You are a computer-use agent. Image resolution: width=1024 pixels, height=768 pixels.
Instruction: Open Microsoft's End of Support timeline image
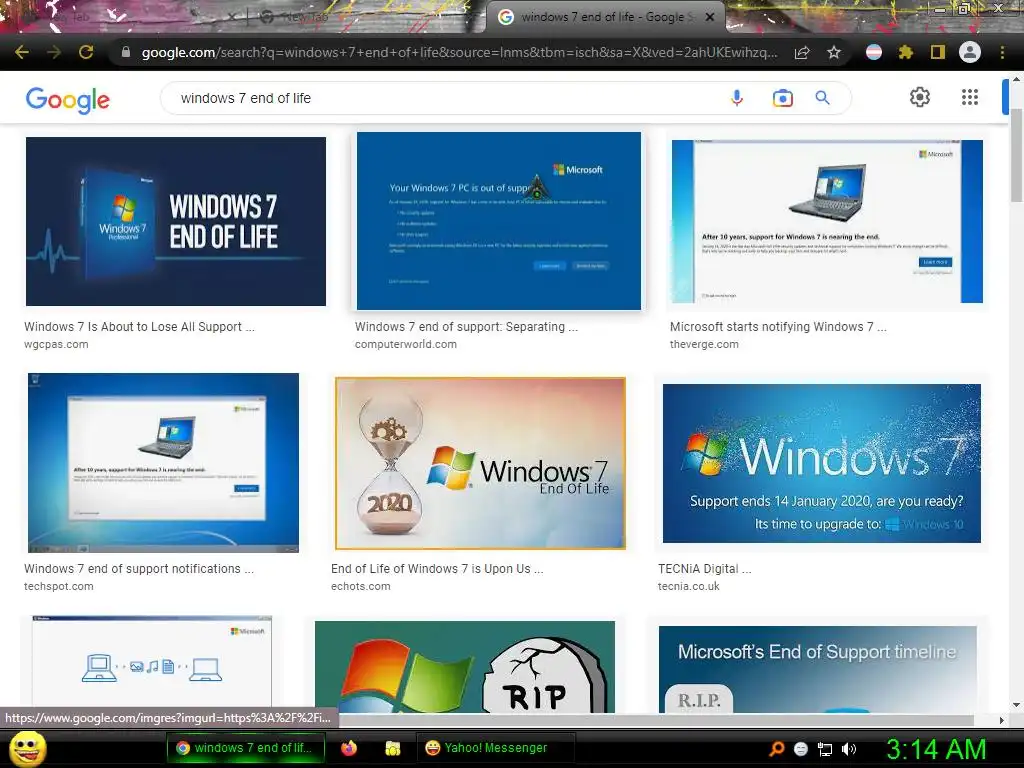click(x=818, y=669)
